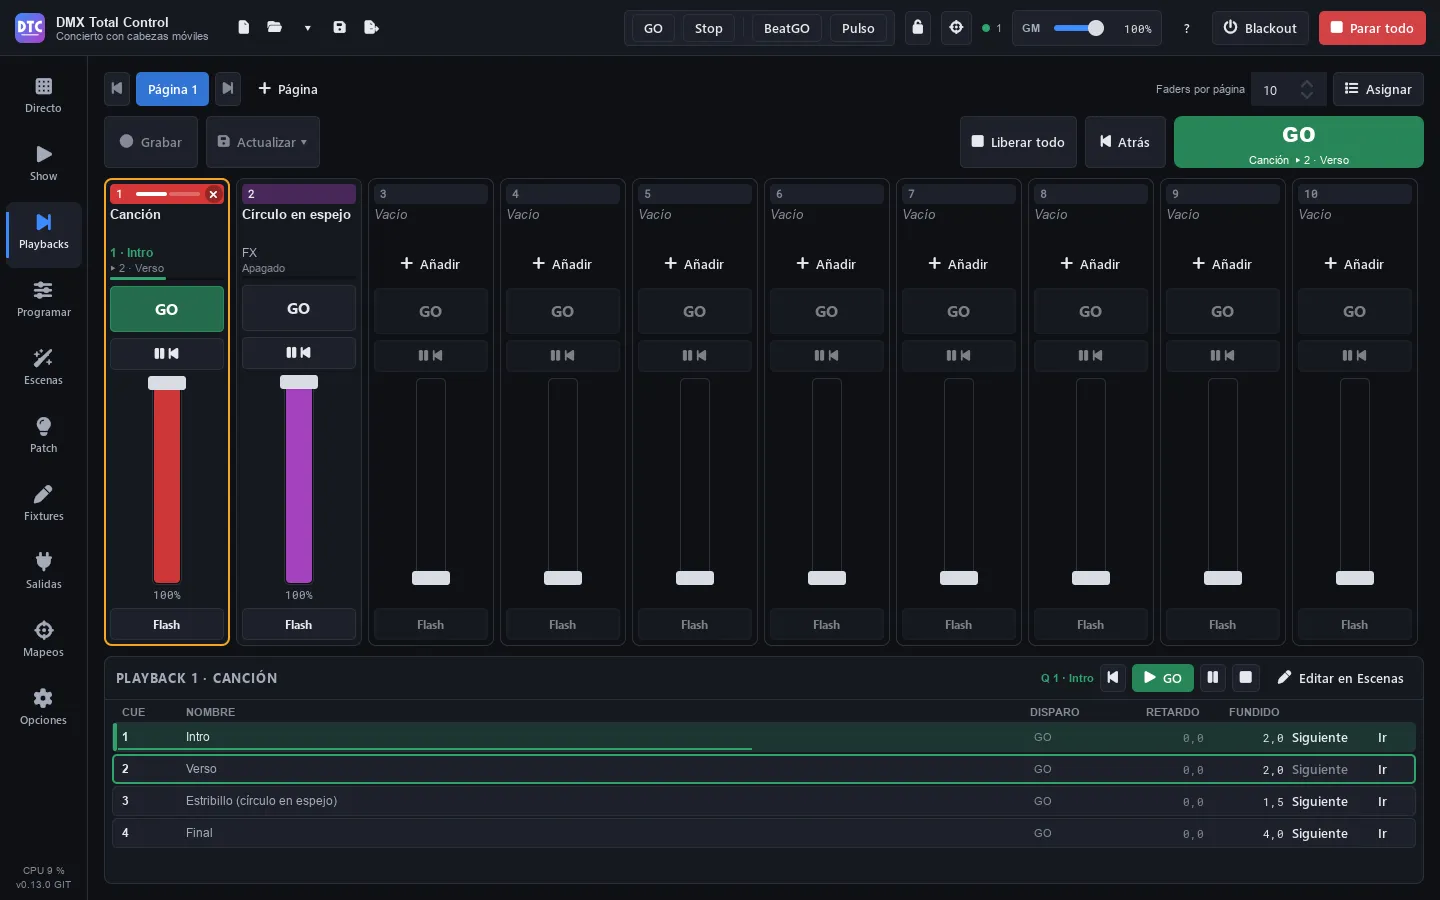Go to the previous playback page
Image resolution: width=1440 pixels, height=900 pixels.
point(117,89)
